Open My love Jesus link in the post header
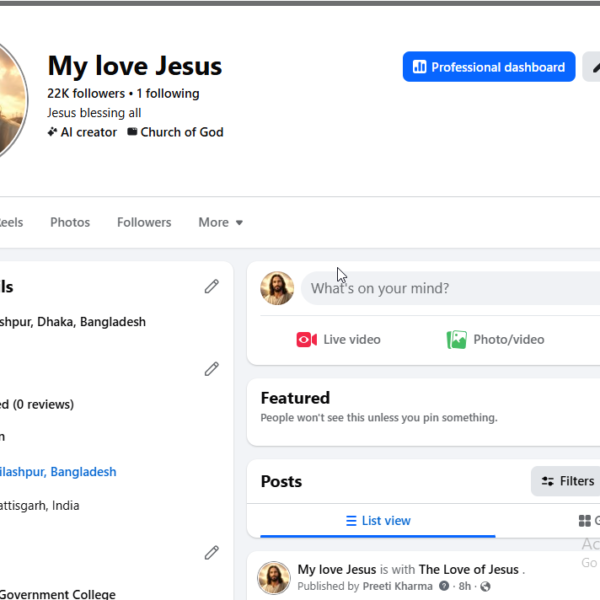This screenshot has width=600, height=600. (337, 569)
